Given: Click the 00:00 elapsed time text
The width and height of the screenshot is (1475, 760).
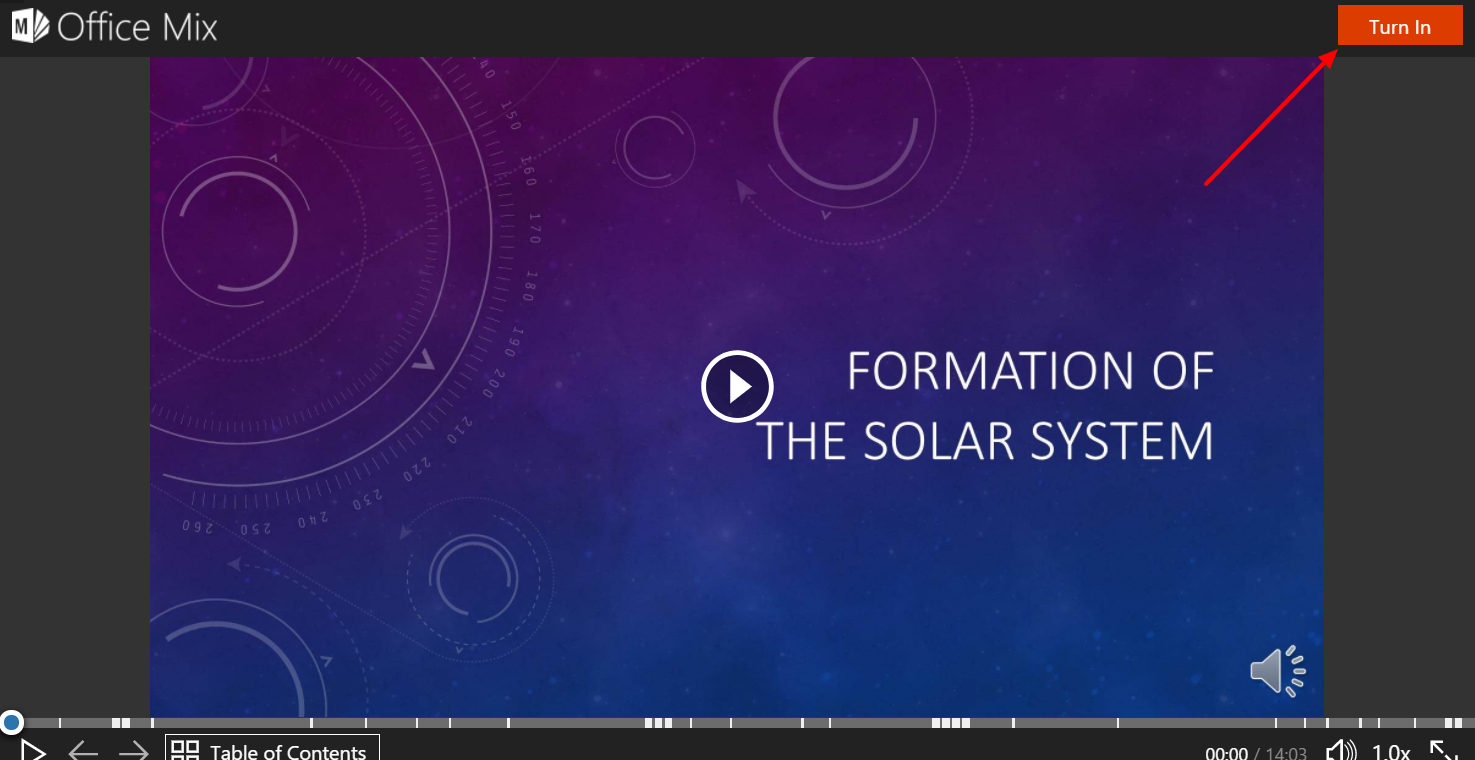Looking at the screenshot, I should (1226, 754).
